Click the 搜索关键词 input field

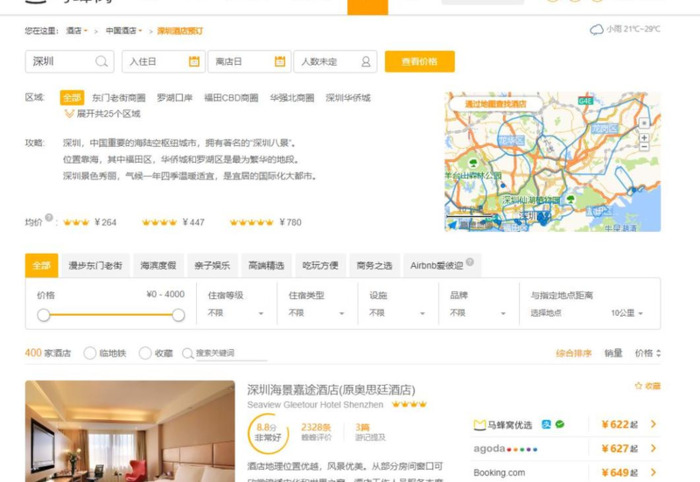tap(231, 353)
